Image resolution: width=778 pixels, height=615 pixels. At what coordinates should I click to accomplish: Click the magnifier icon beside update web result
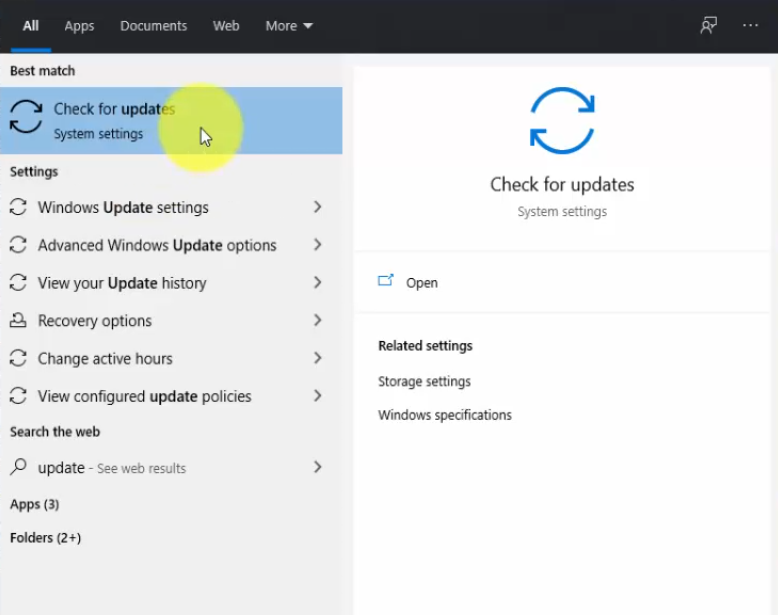pyautogui.click(x=18, y=467)
